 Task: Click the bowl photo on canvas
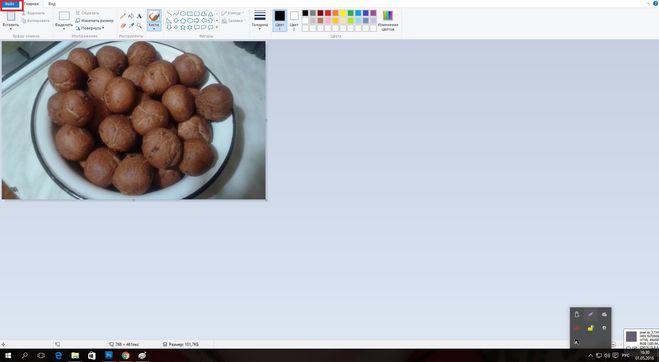coord(134,120)
